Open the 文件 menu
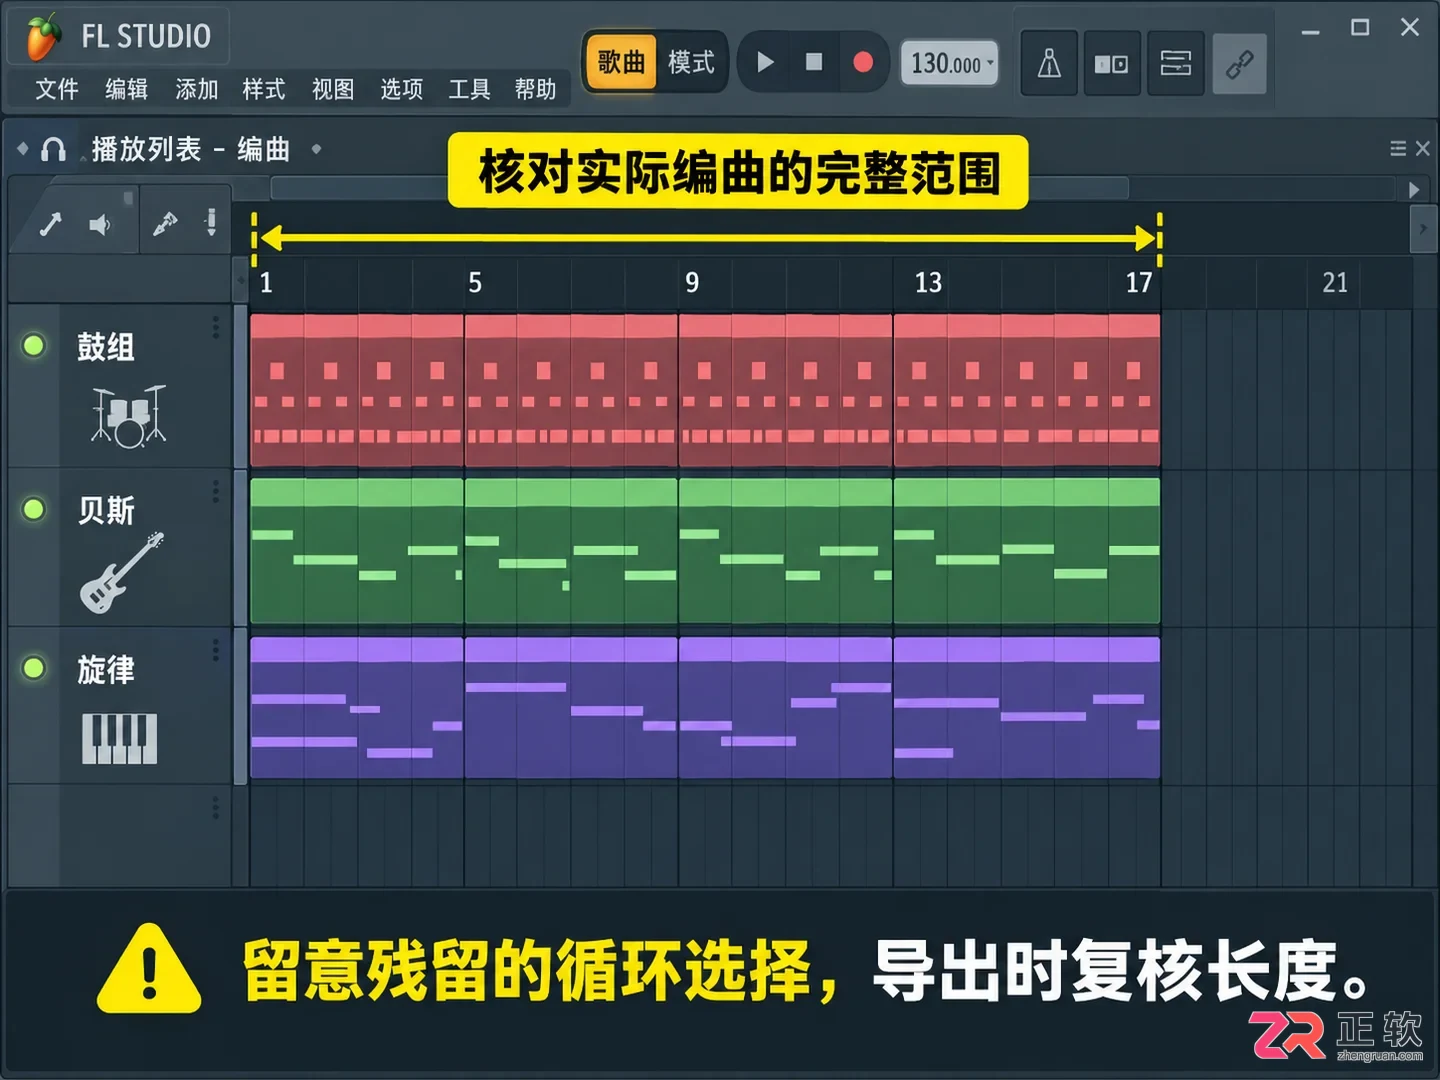The width and height of the screenshot is (1440, 1080). [x=56, y=89]
